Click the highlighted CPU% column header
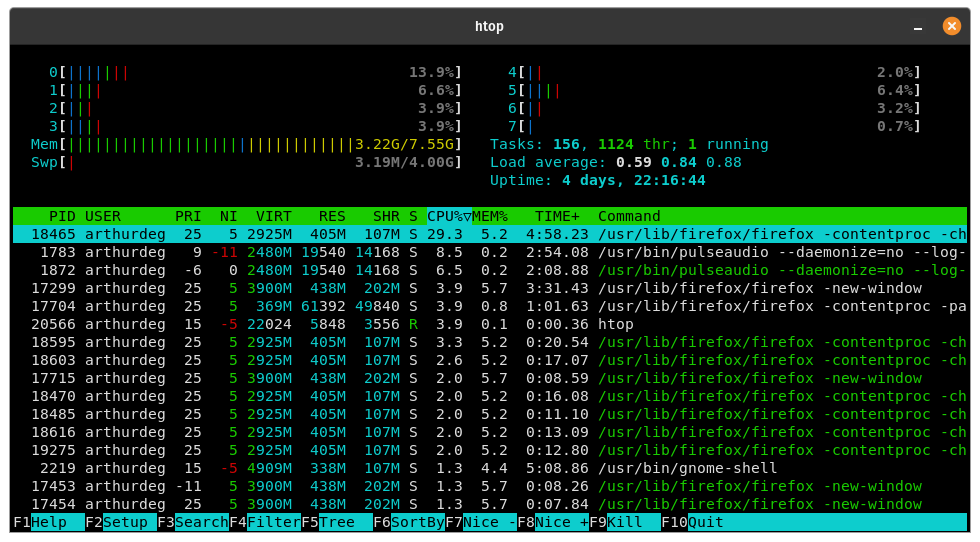Image resolution: width=980 pixels, height=542 pixels. click(449, 216)
